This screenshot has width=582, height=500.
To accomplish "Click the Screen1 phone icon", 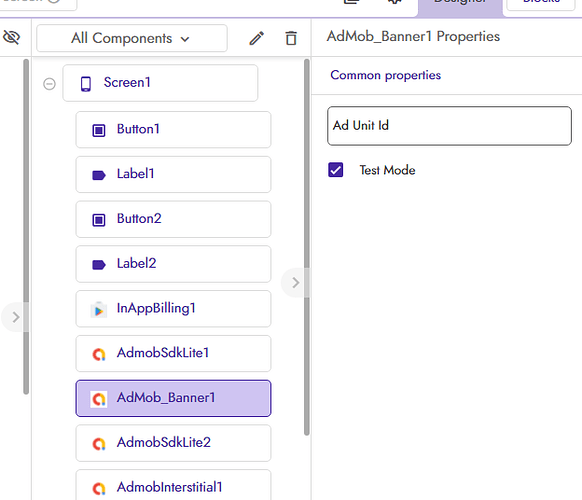I will click(86, 84).
